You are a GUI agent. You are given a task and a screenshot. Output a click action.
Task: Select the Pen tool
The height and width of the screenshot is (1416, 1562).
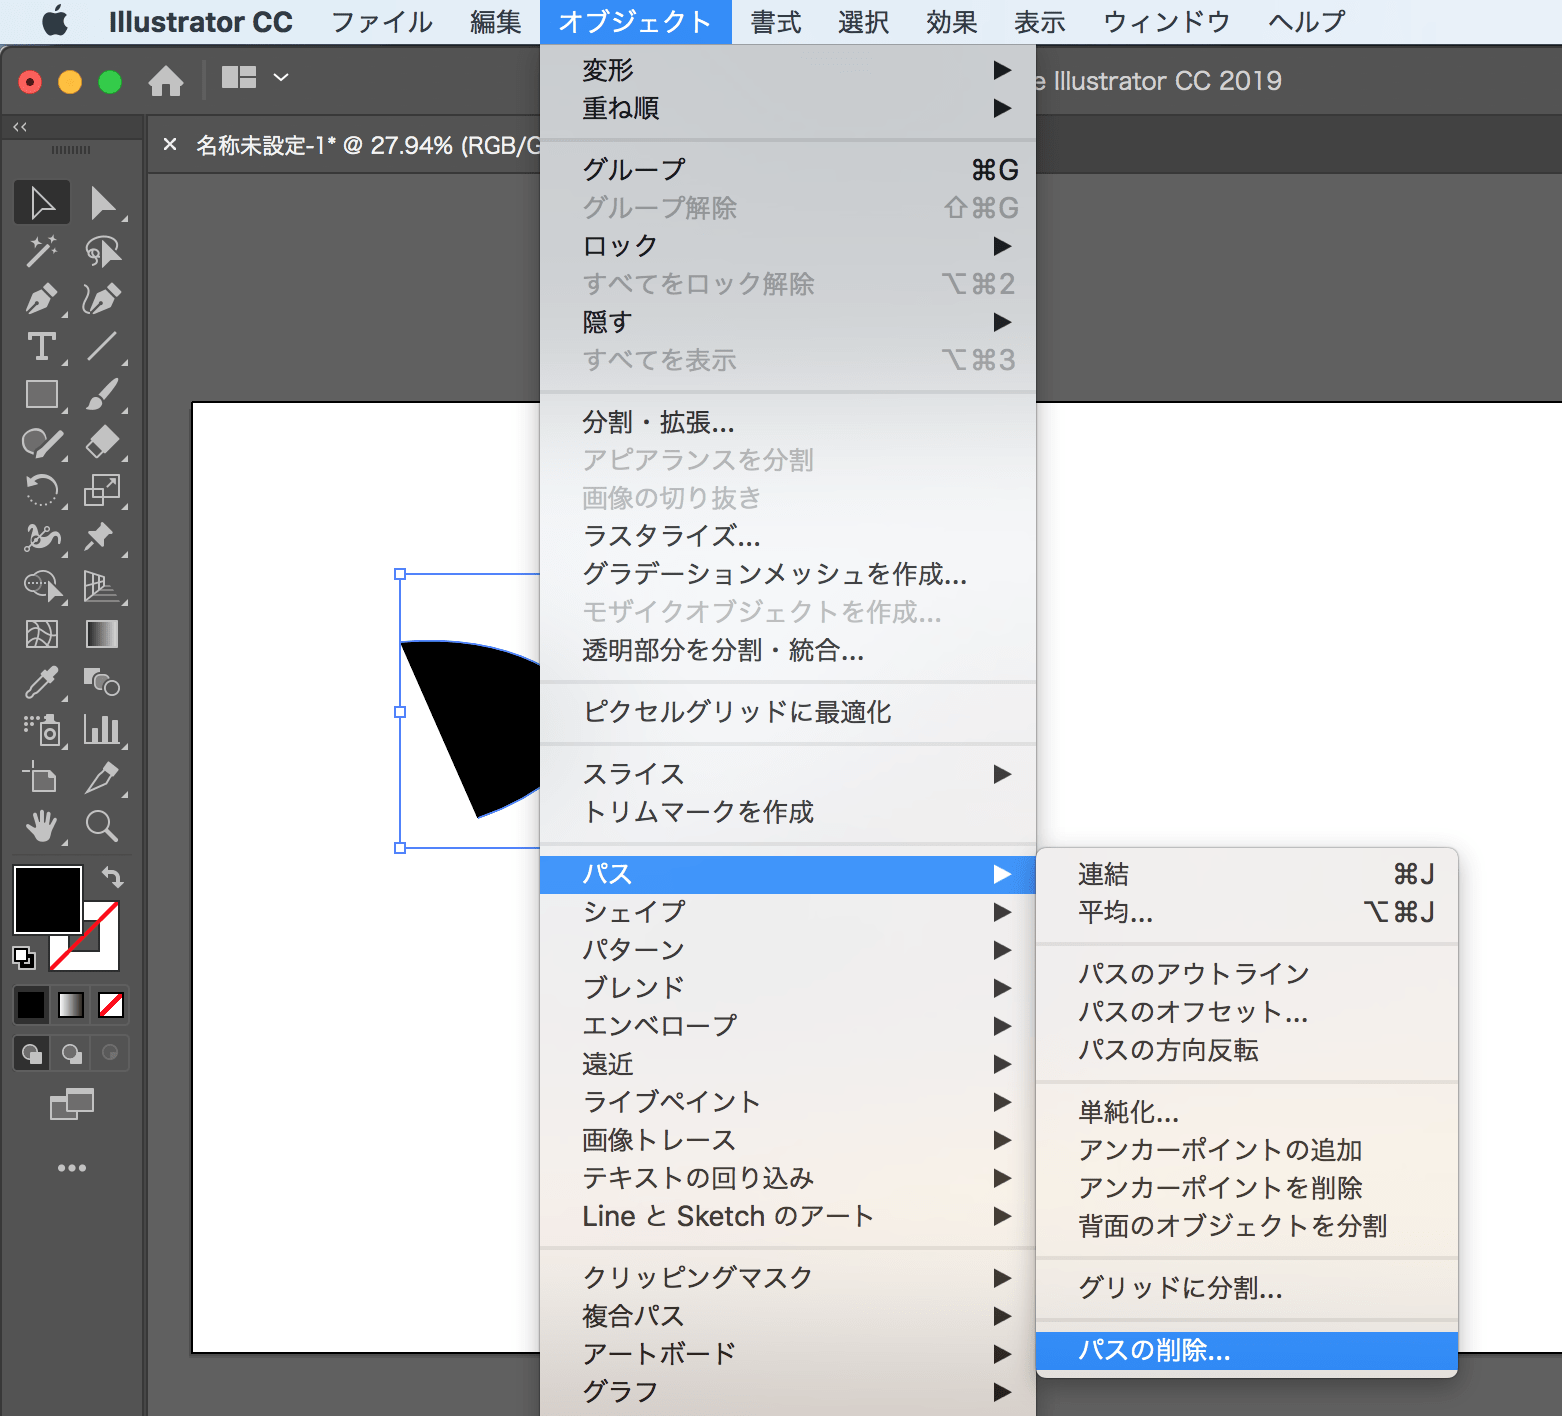tap(41, 299)
